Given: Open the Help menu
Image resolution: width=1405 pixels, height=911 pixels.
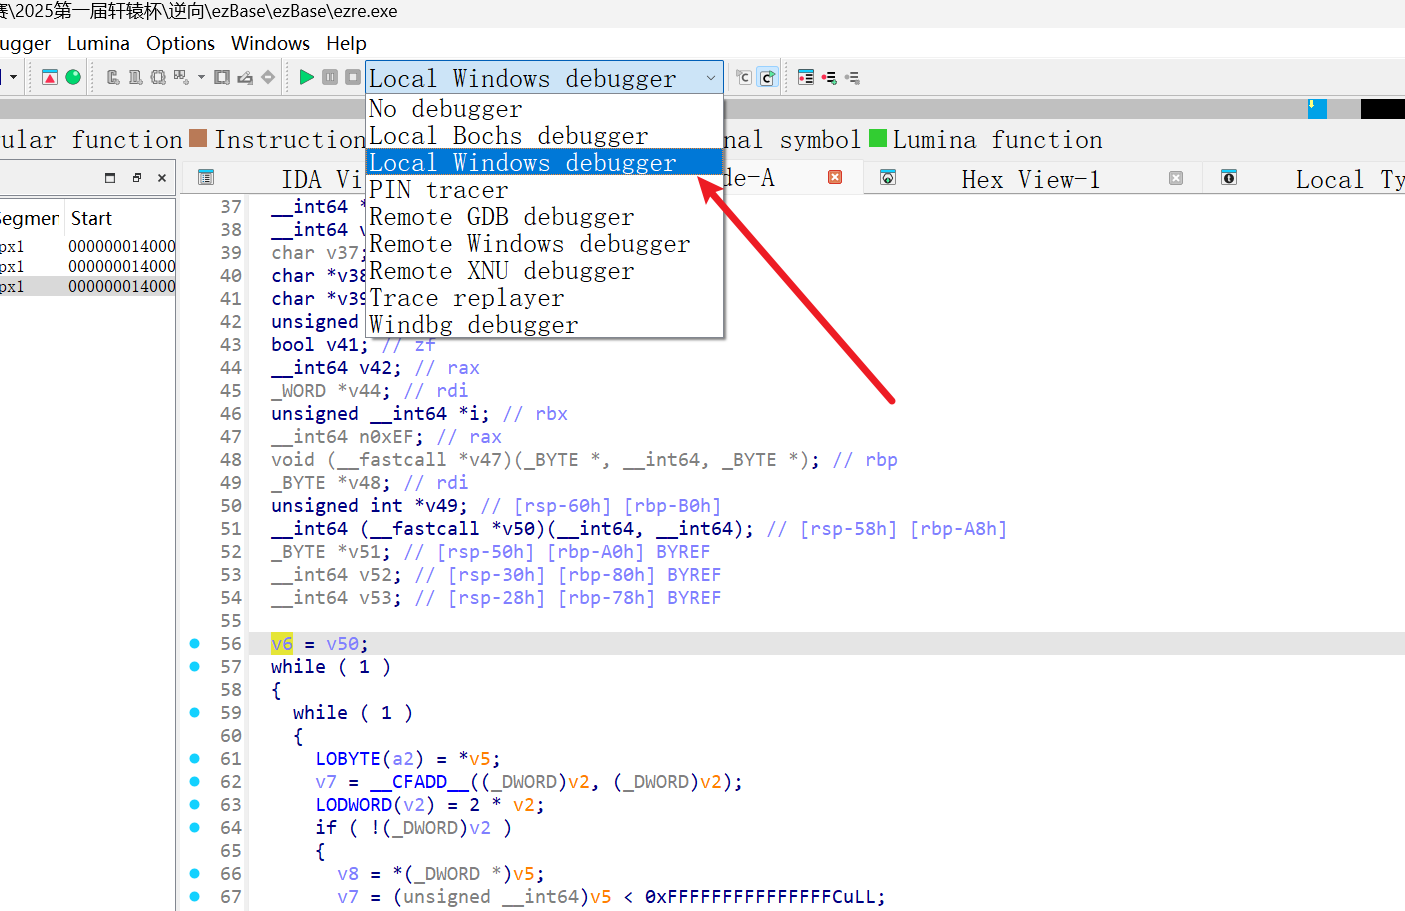Looking at the screenshot, I should coord(346,43).
